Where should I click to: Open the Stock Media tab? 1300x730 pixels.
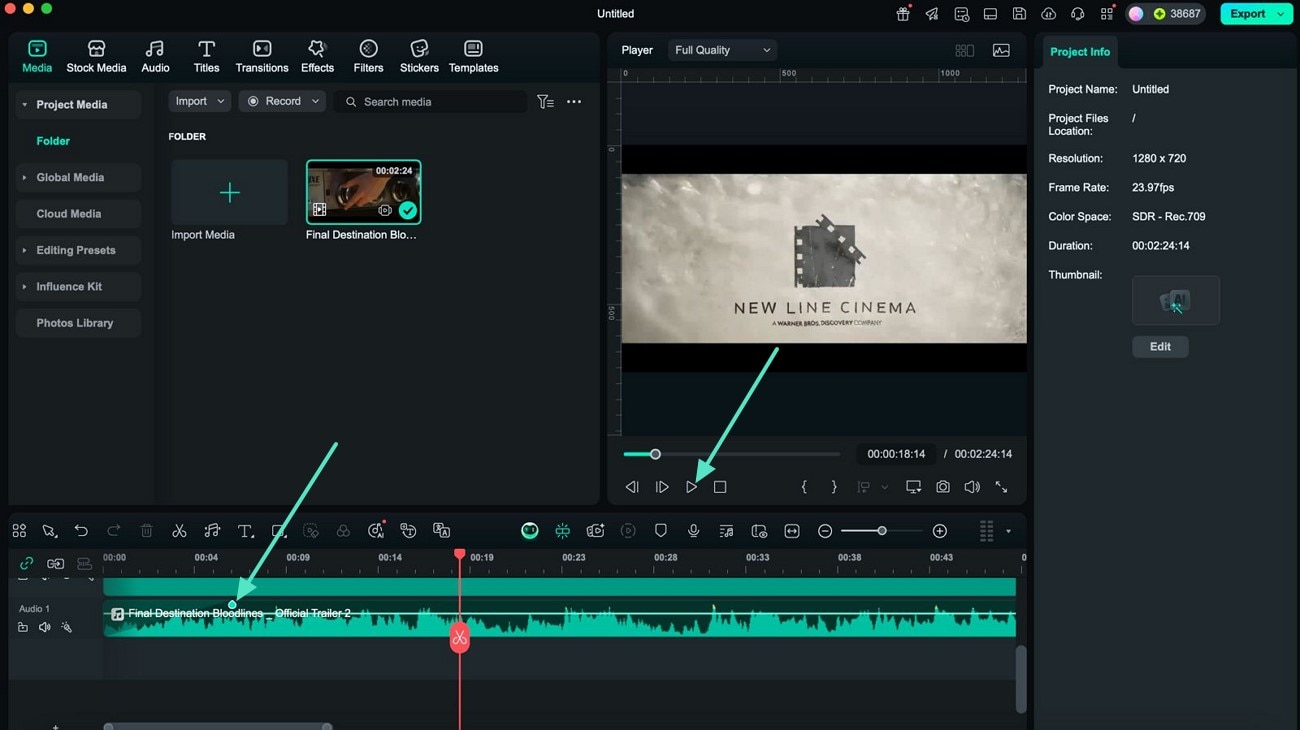click(96, 57)
